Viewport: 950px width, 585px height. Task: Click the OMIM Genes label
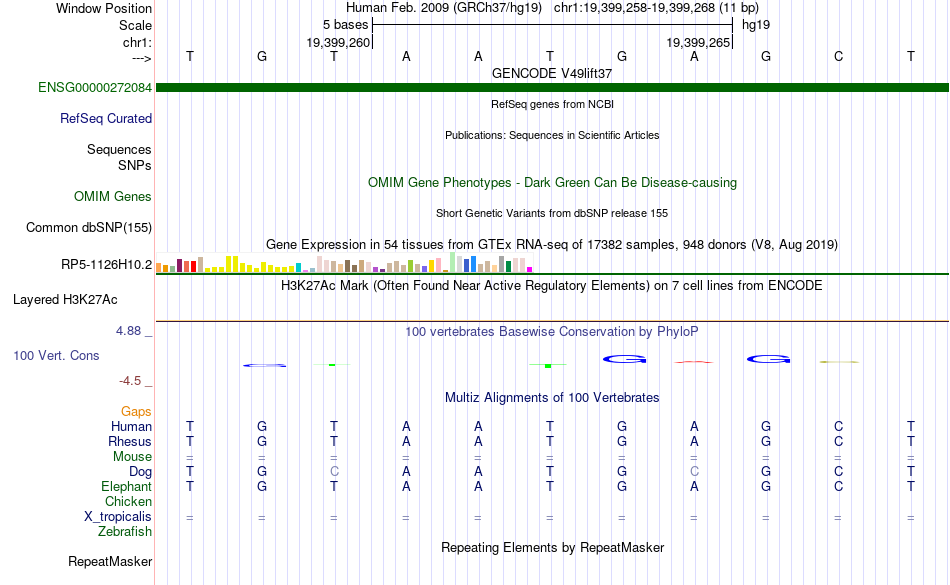pos(113,196)
